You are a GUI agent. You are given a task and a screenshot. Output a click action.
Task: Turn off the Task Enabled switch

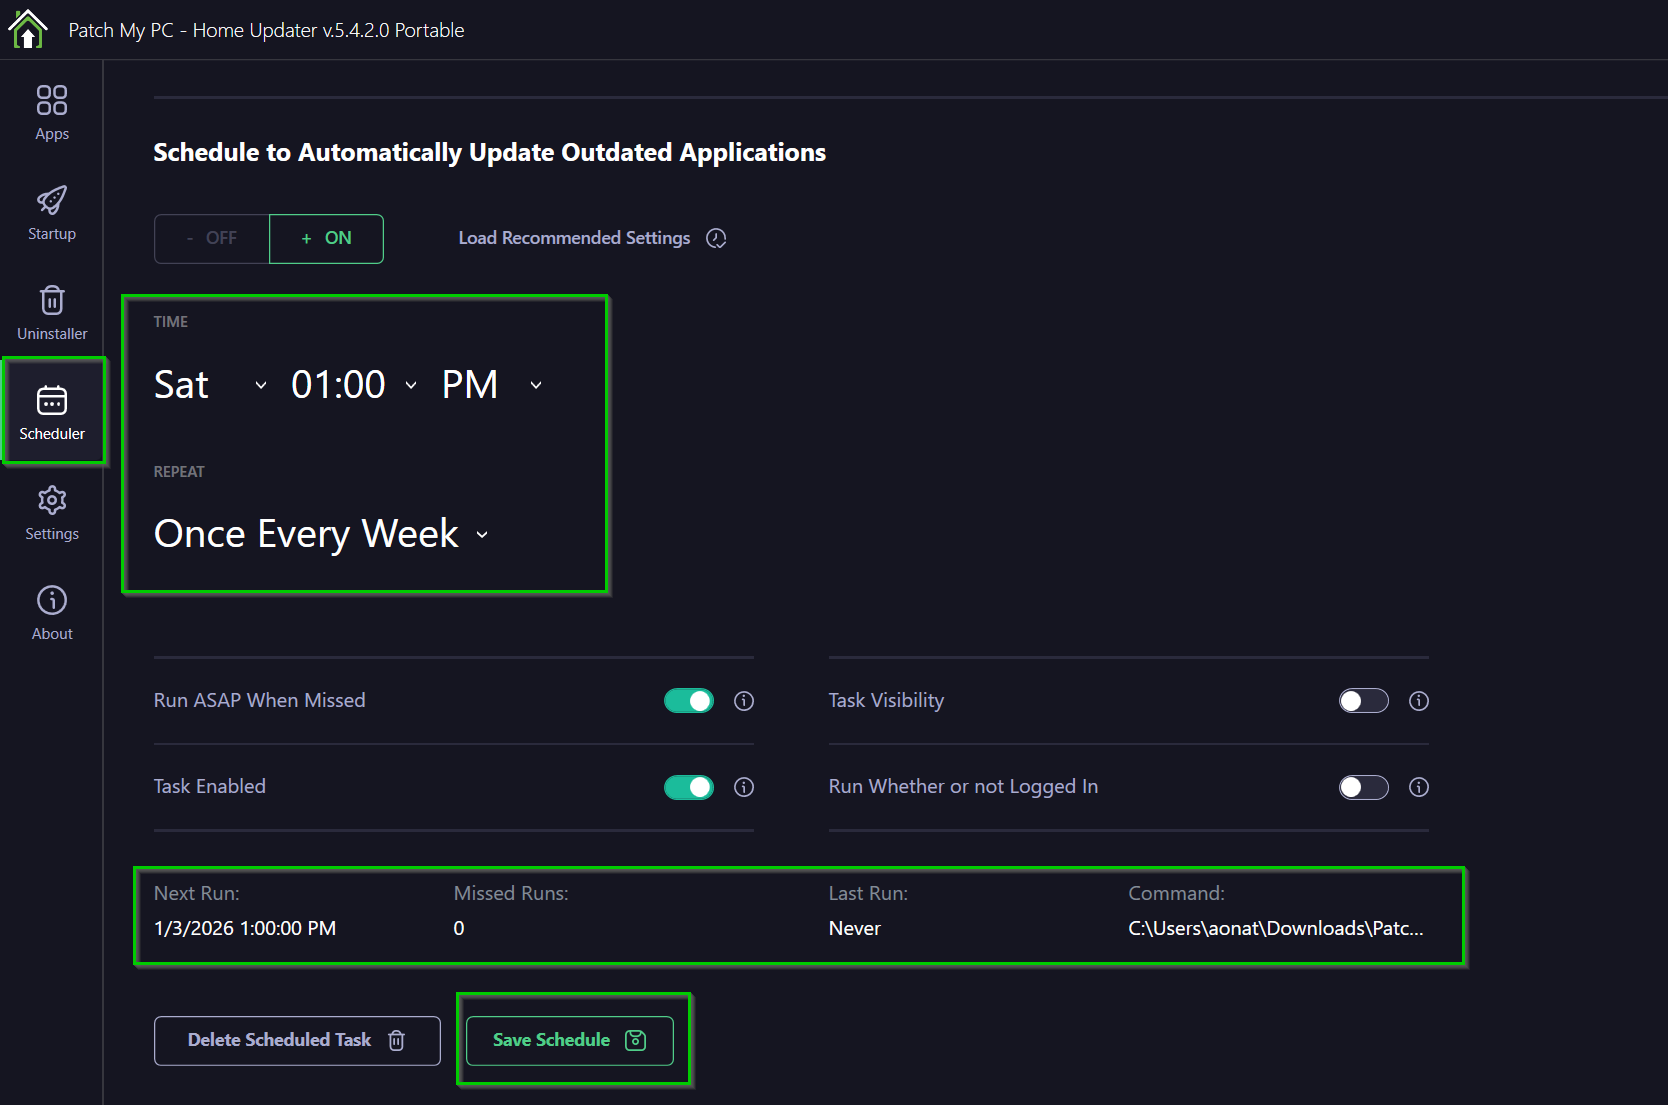coord(689,787)
